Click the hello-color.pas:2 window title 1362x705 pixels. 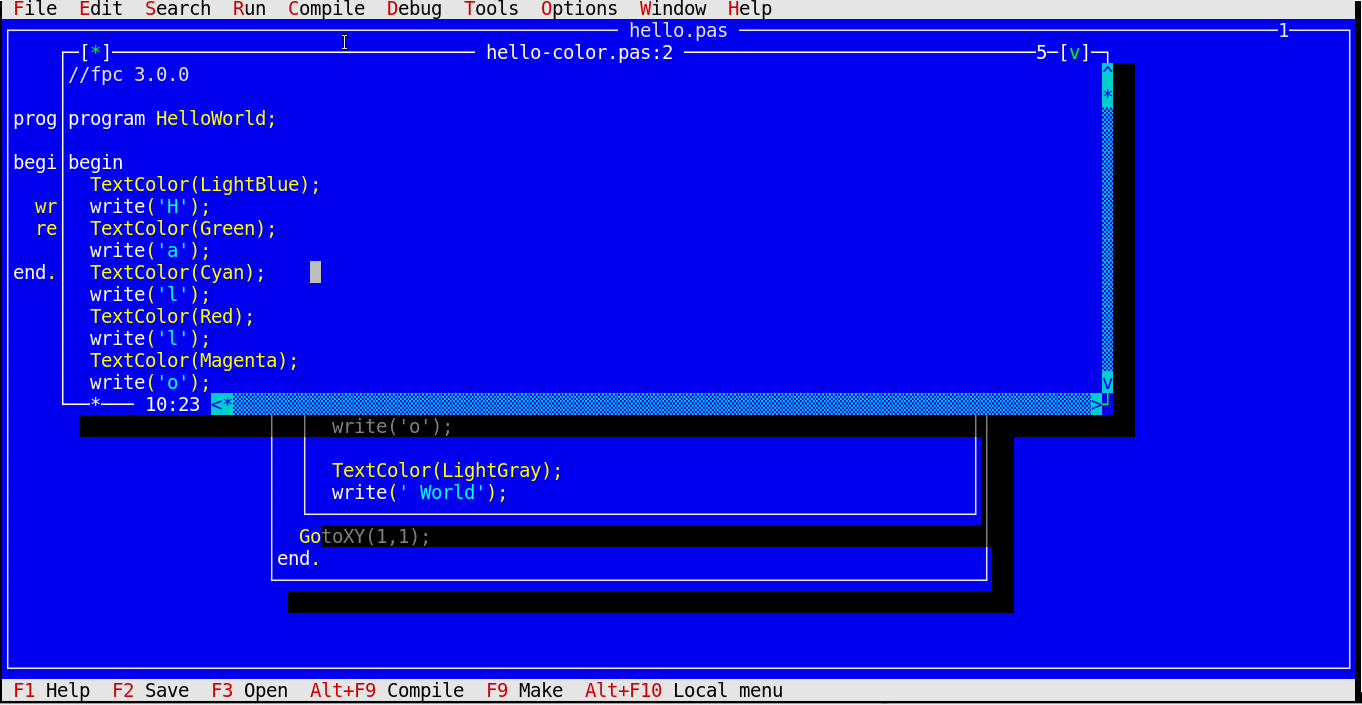579,52
